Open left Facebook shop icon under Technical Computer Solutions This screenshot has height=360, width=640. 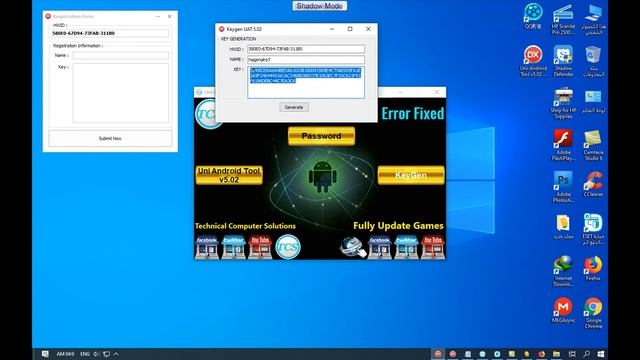[x=207, y=247]
